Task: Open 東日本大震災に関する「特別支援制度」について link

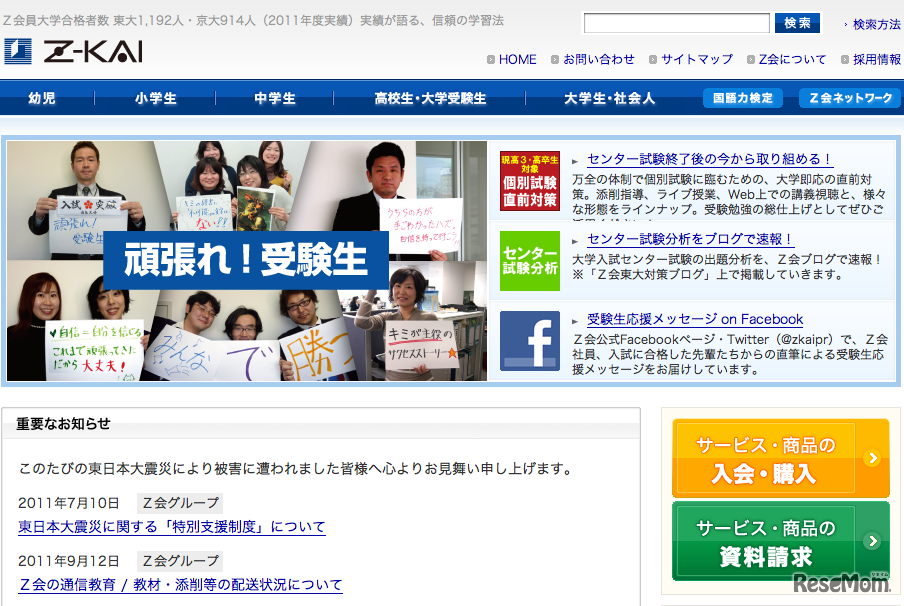Action: coord(172,527)
